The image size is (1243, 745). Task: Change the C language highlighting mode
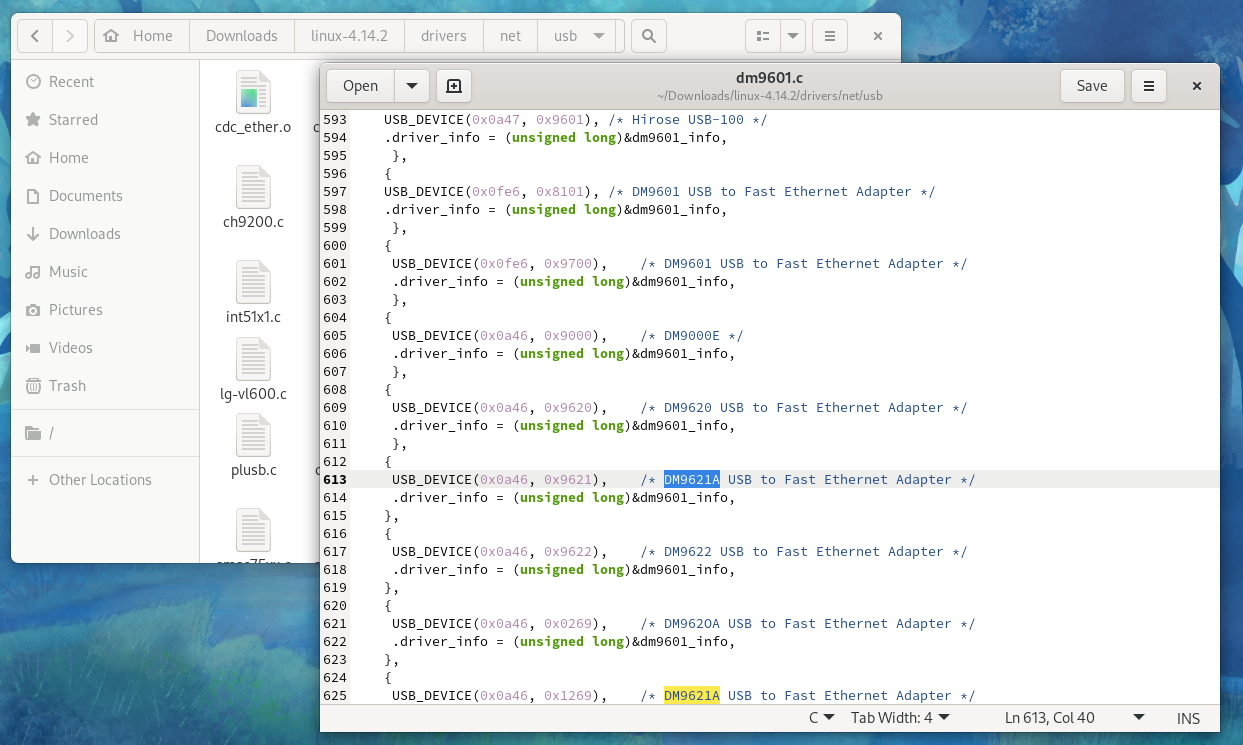click(822, 718)
